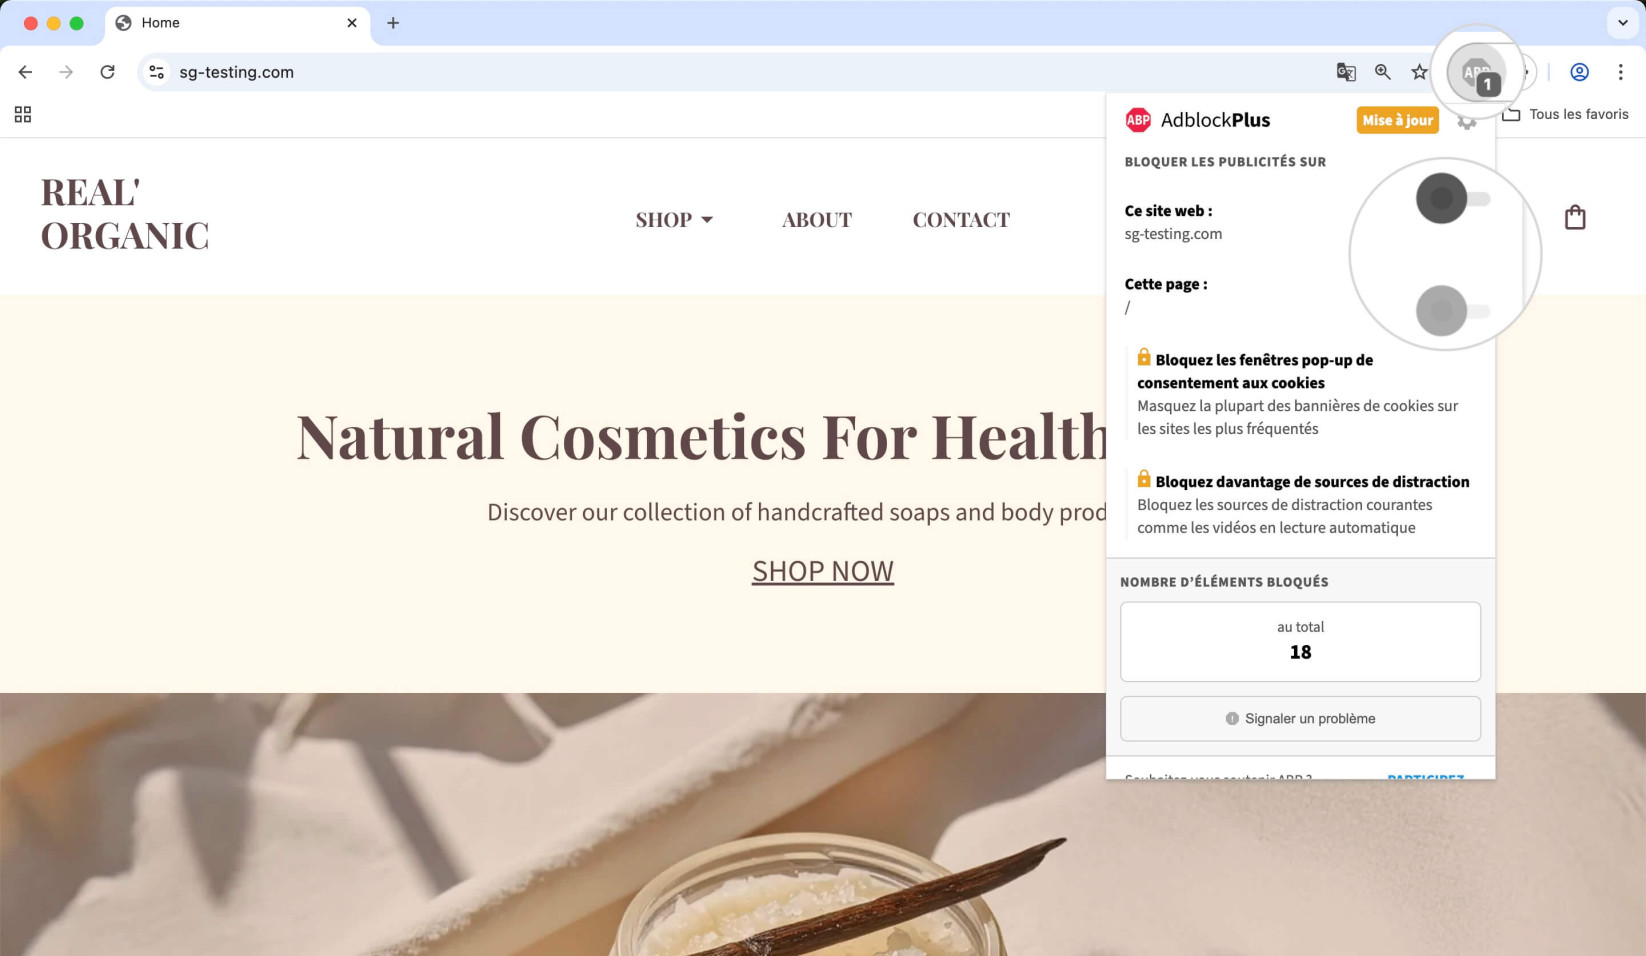Click the REAL' ORGANIC logo
Screen dimensions: 1646x956
[x=125, y=214]
